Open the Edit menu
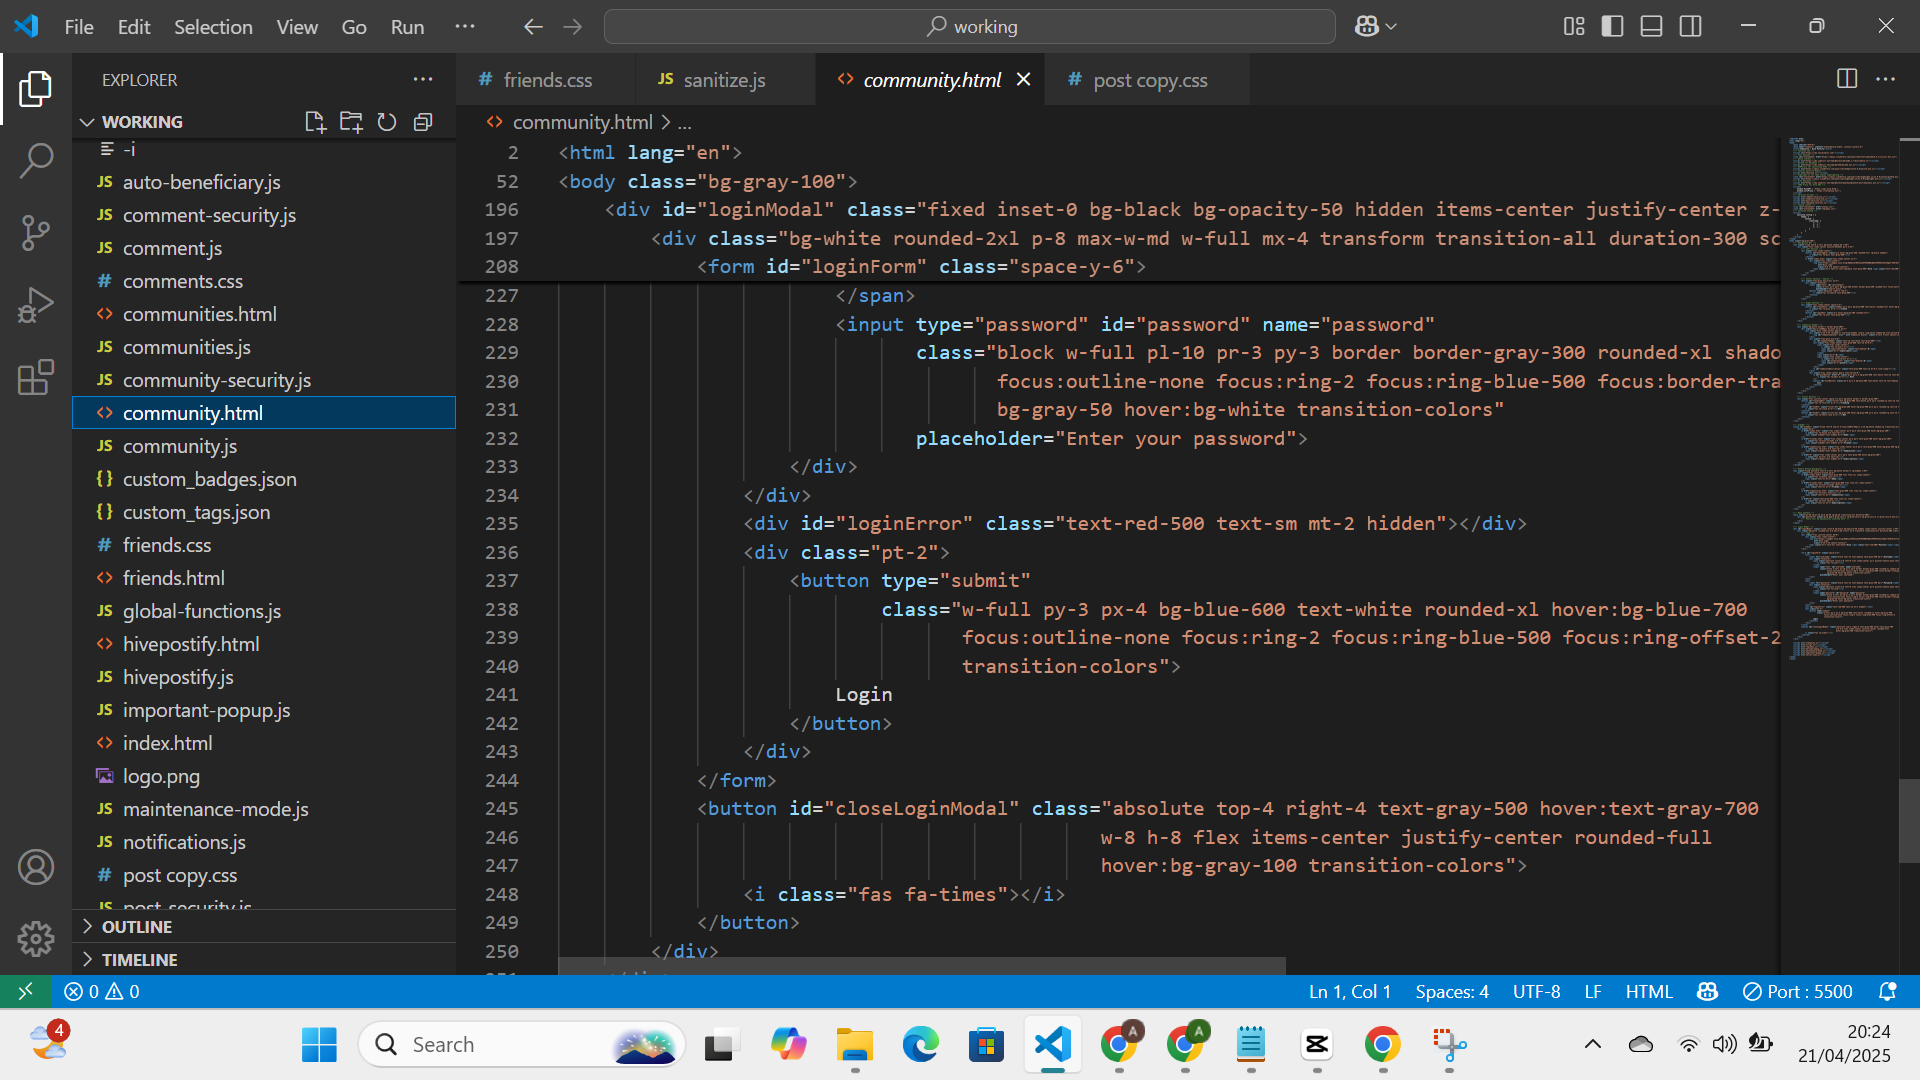 pyautogui.click(x=134, y=27)
